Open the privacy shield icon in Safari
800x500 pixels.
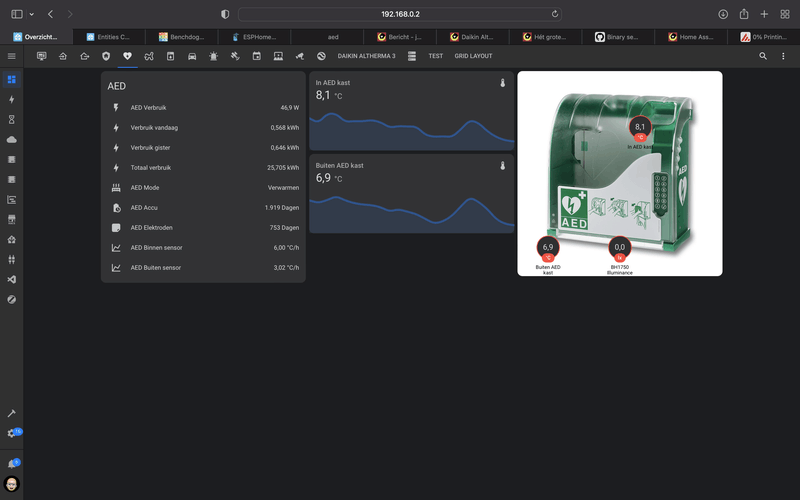(225, 14)
